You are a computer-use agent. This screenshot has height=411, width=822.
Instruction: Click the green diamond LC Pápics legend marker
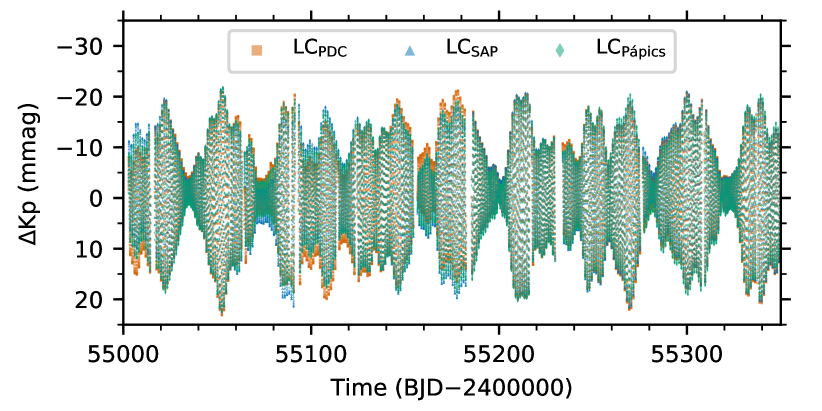coord(560,51)
